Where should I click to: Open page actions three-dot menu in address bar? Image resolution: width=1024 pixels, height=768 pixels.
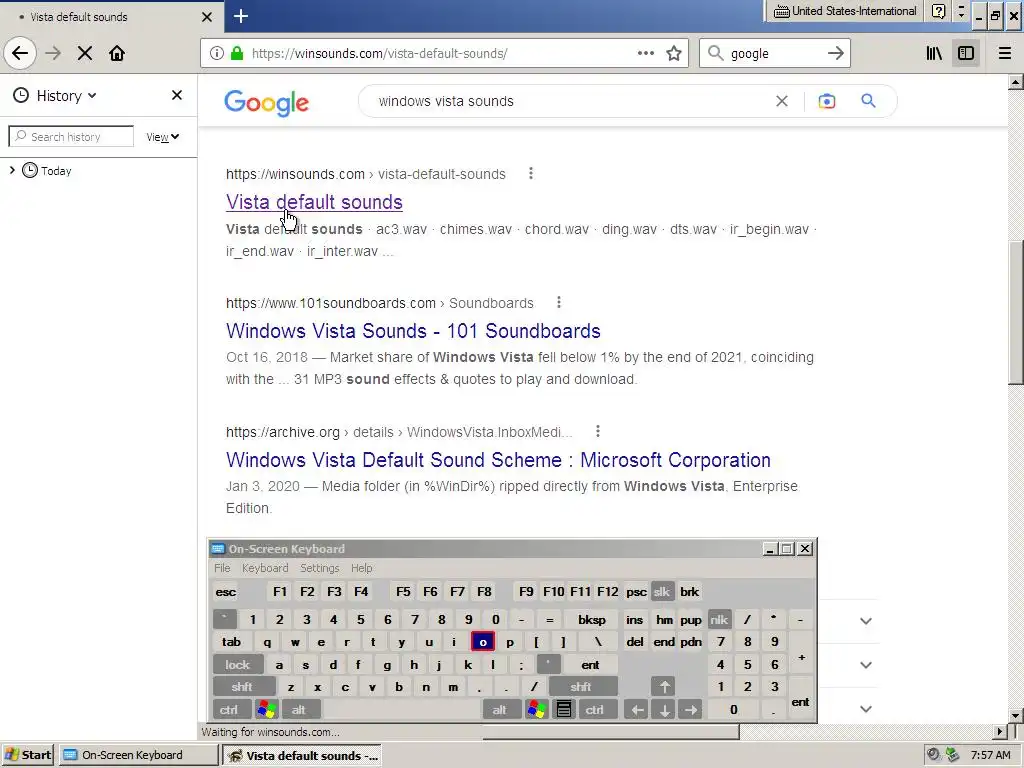pos(646,54)
